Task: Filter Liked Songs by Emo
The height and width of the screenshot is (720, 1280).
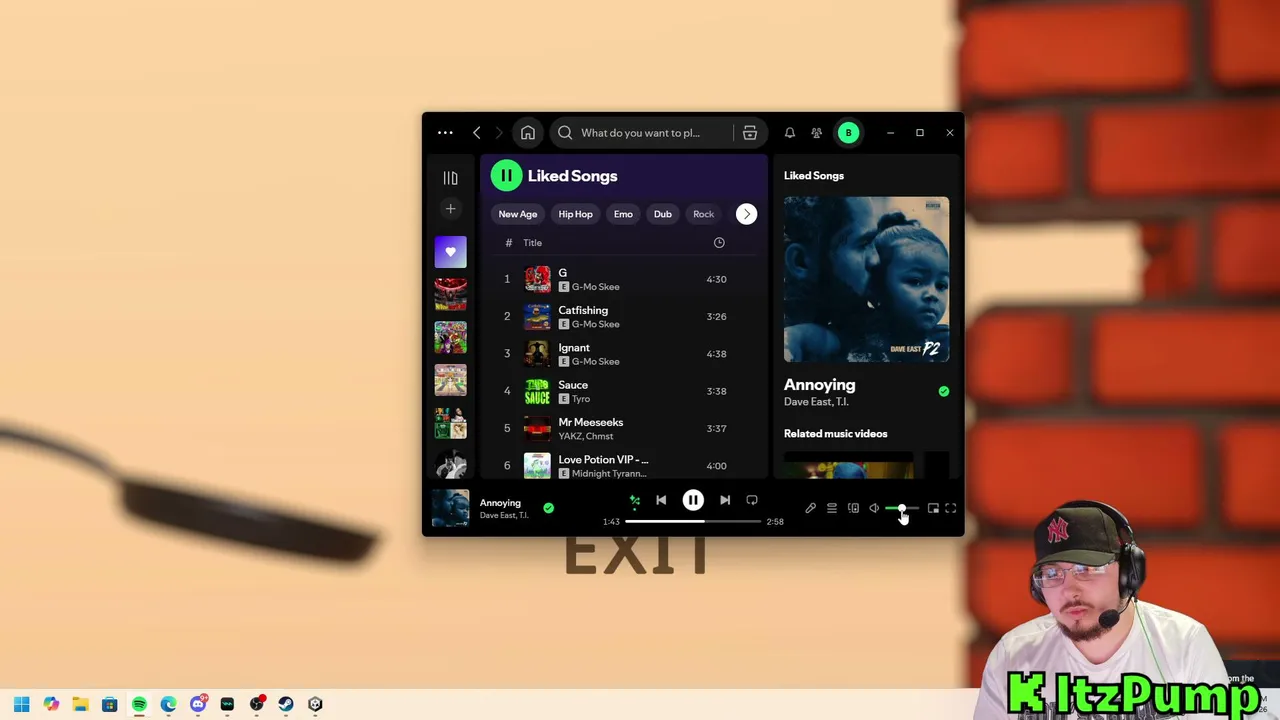Action: (623, 214)
